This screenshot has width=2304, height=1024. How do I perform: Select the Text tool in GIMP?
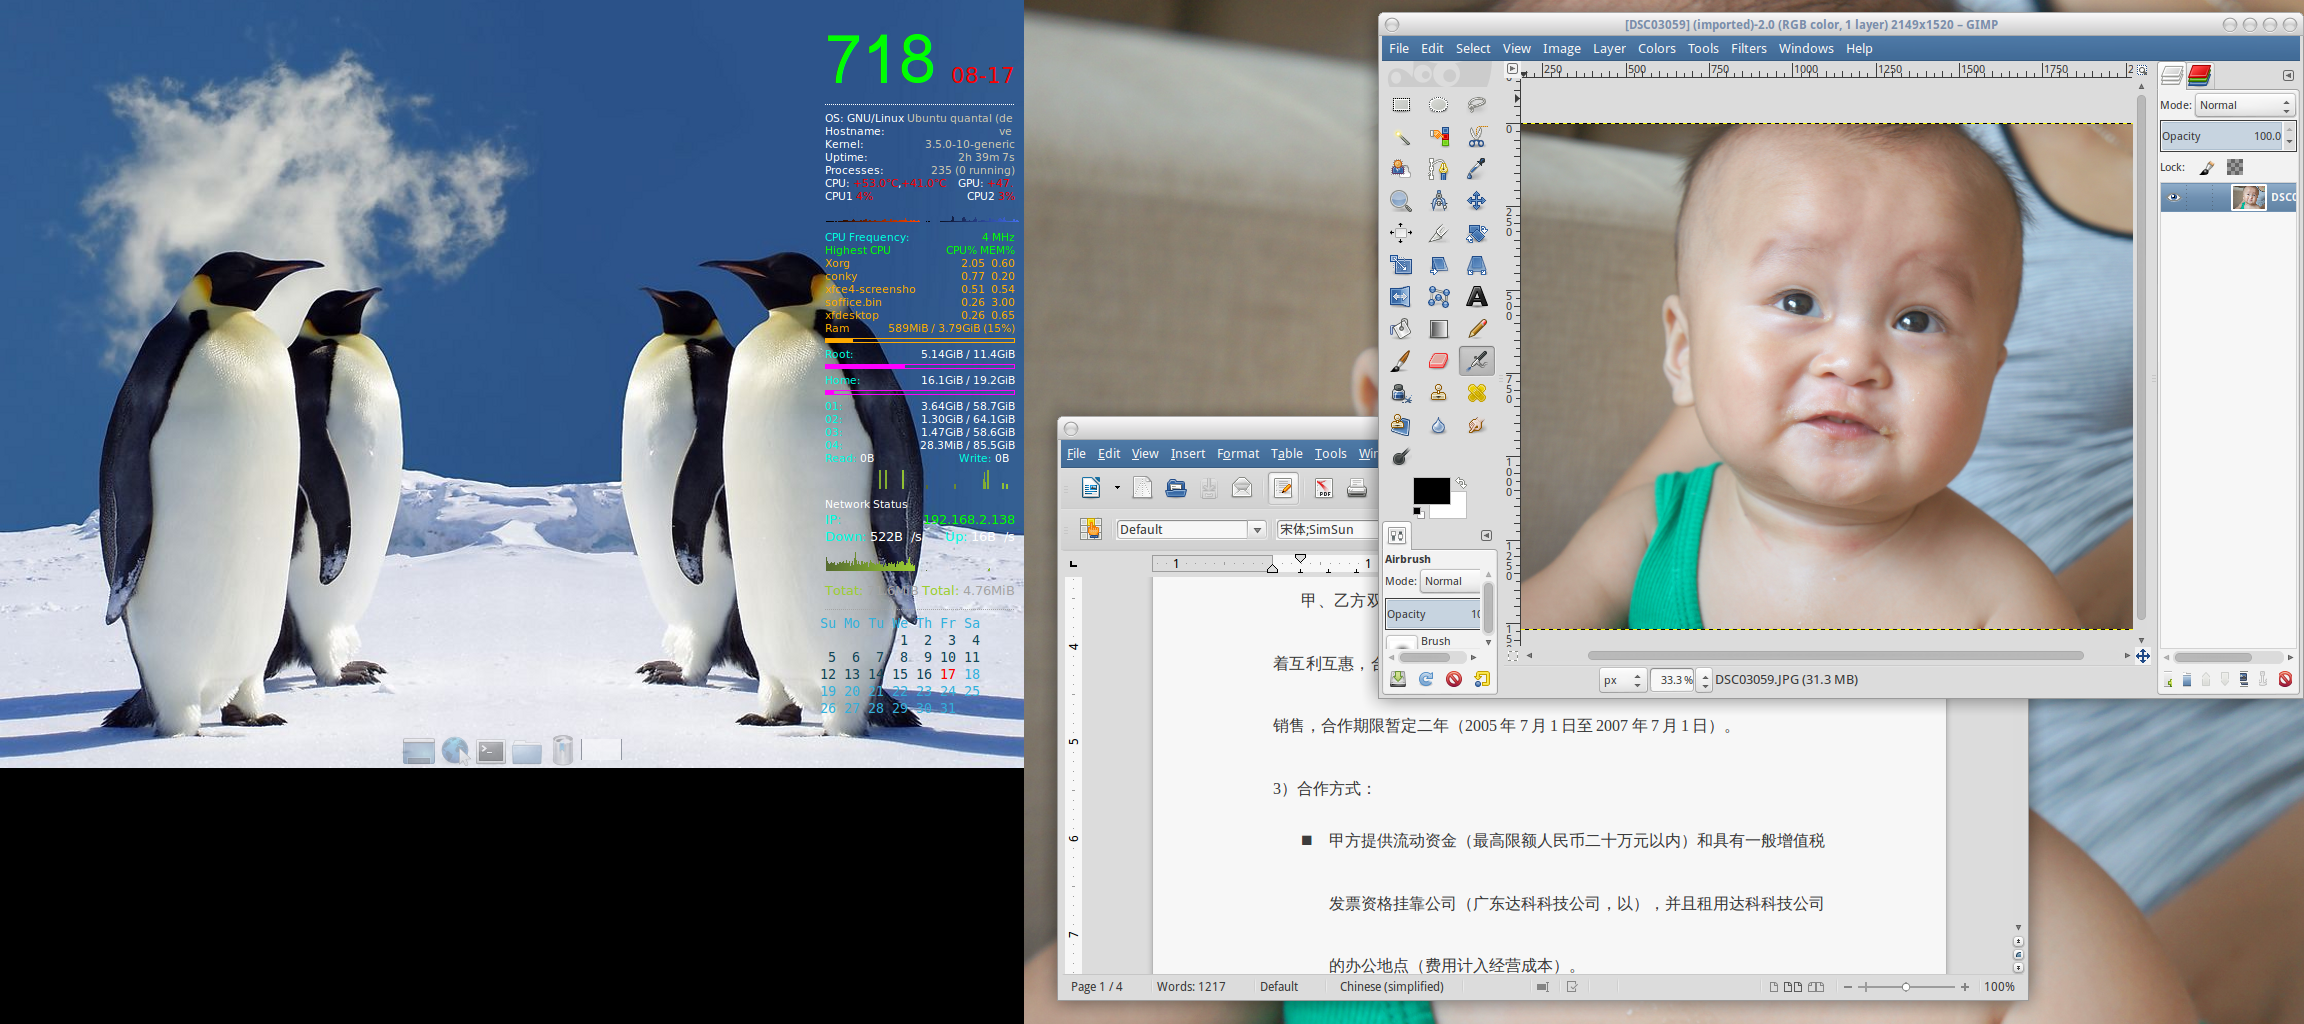pos(1476,297)
